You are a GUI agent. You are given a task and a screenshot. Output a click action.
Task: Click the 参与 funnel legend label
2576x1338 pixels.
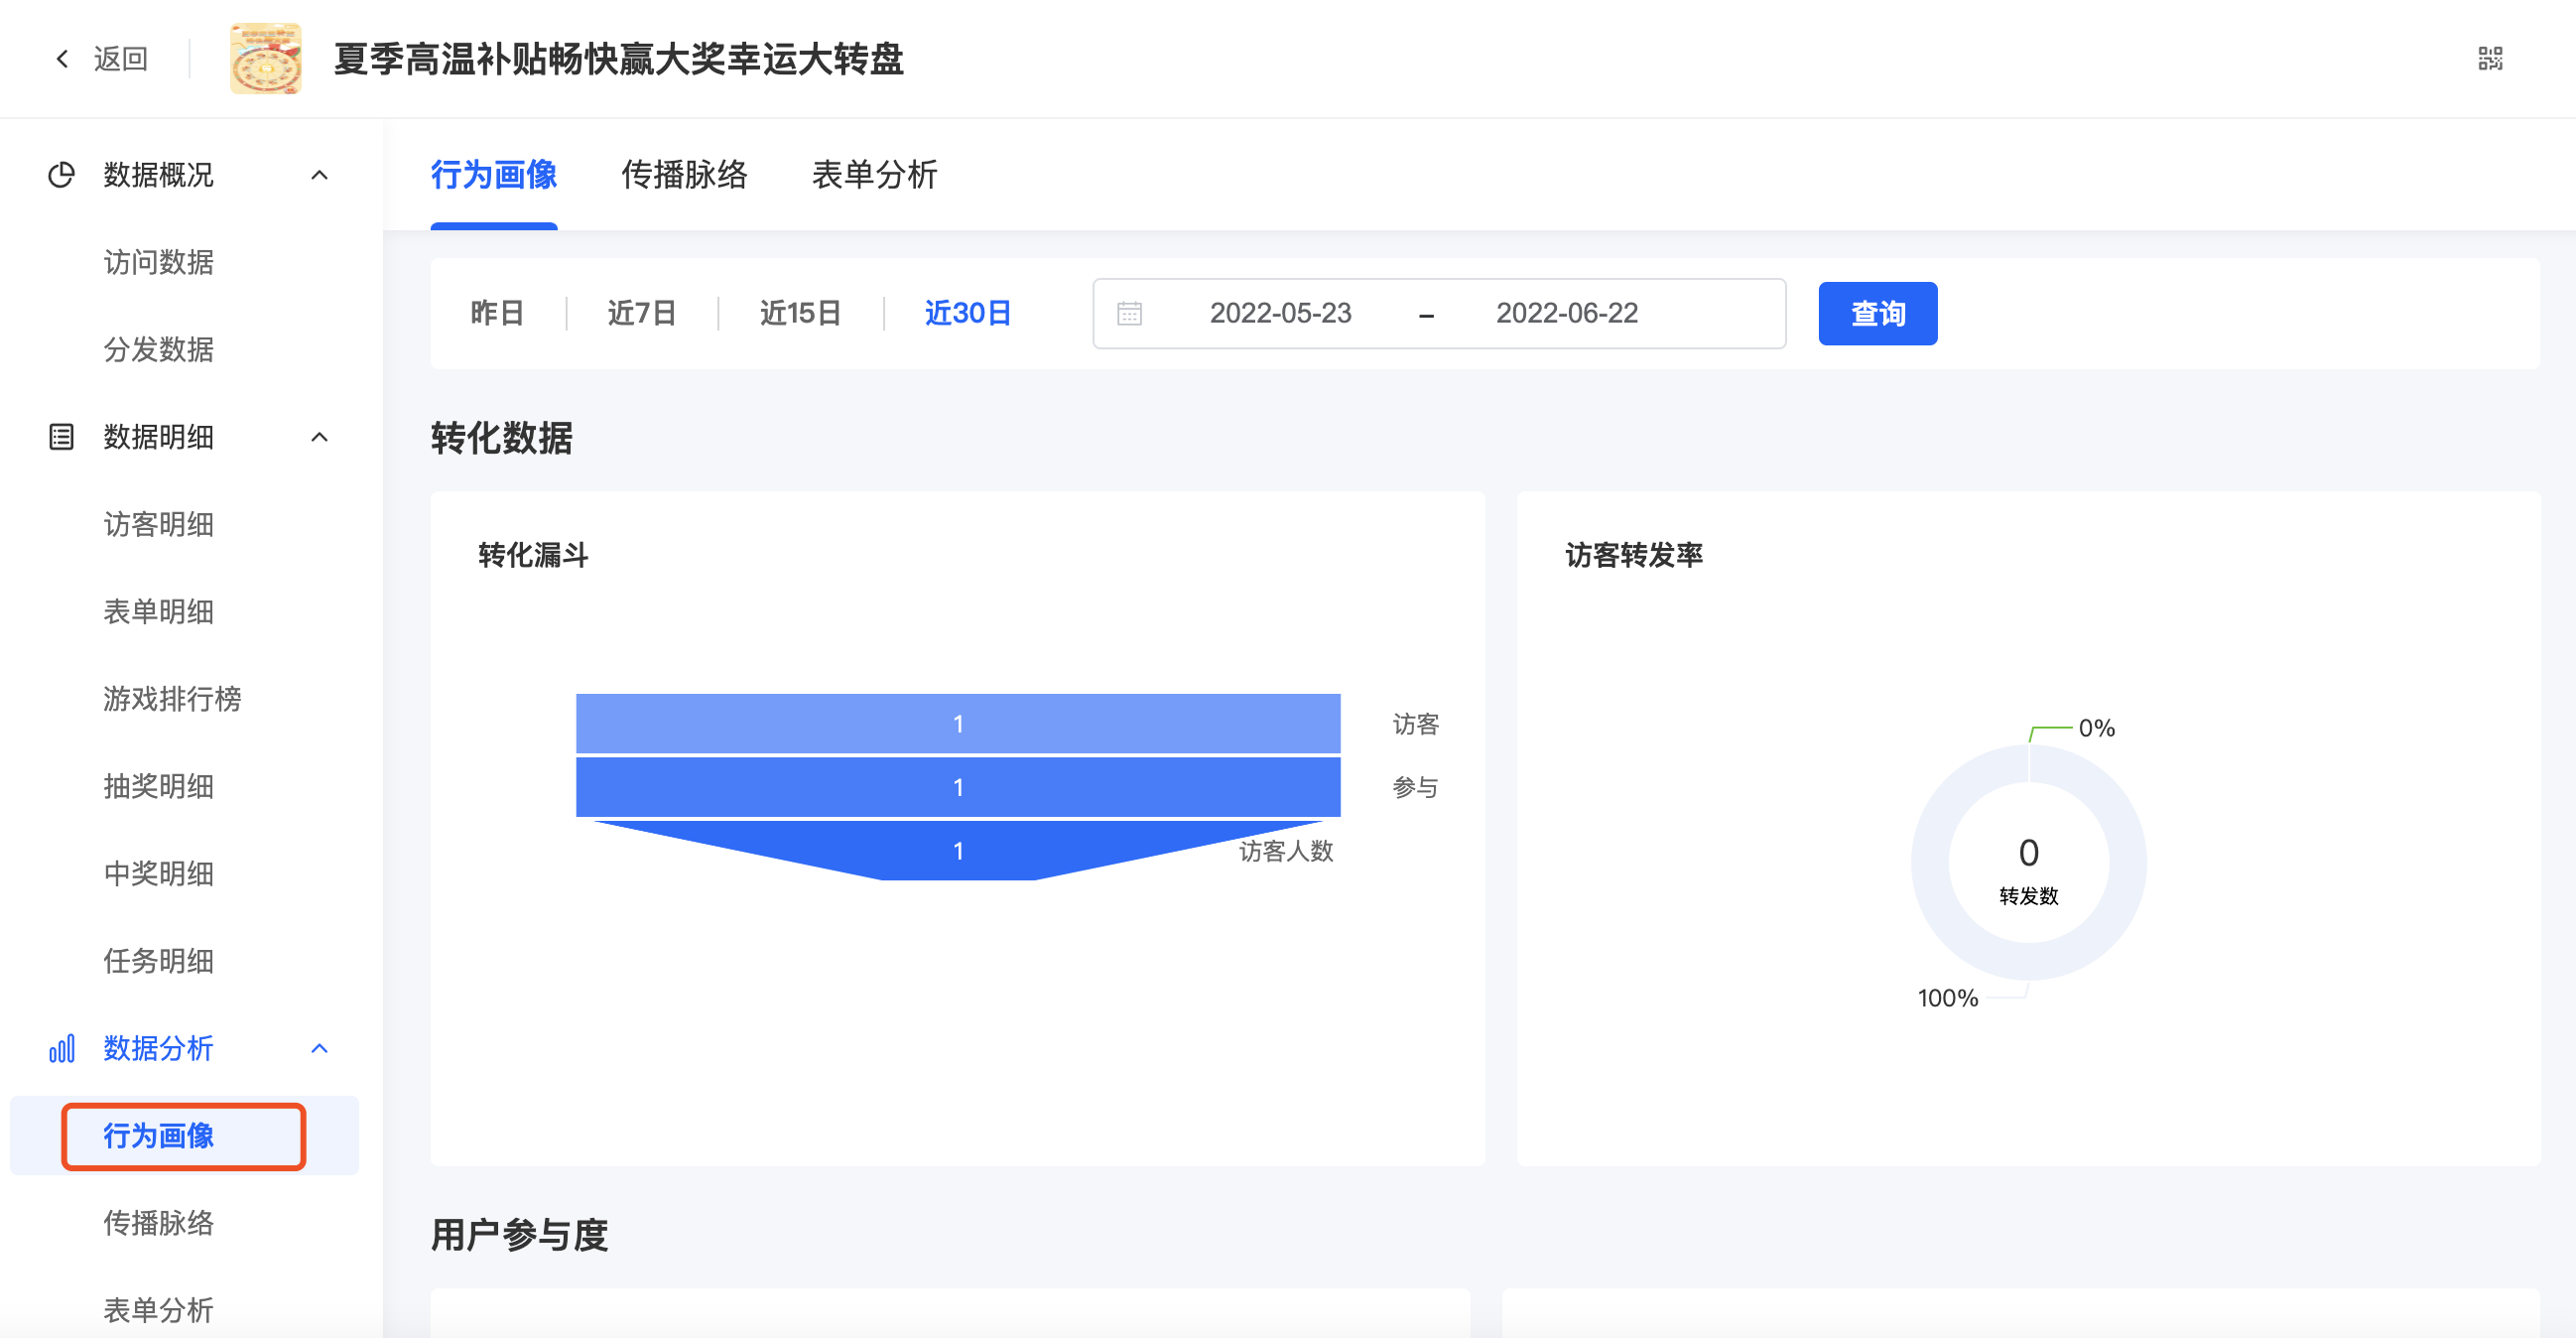(1415, 788)
